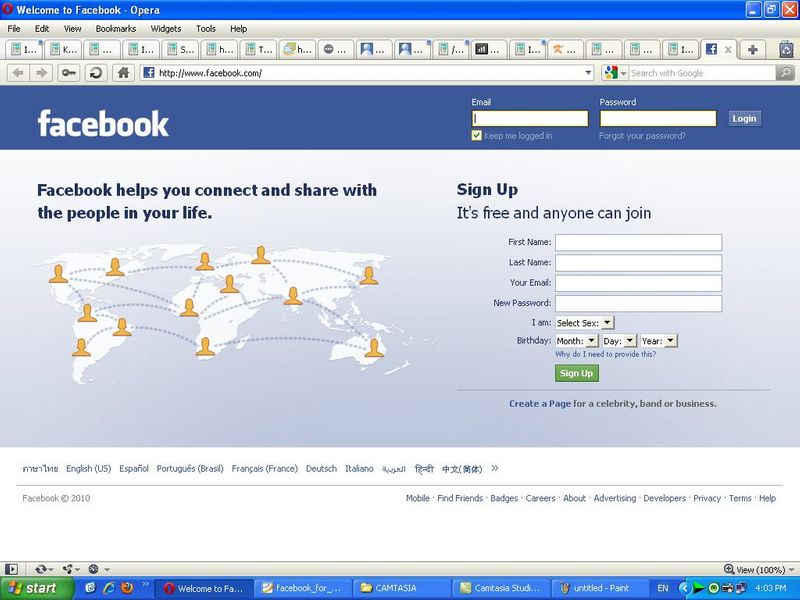Open the closed tabs trash can

pyautogui.click(x=786, y=49)
